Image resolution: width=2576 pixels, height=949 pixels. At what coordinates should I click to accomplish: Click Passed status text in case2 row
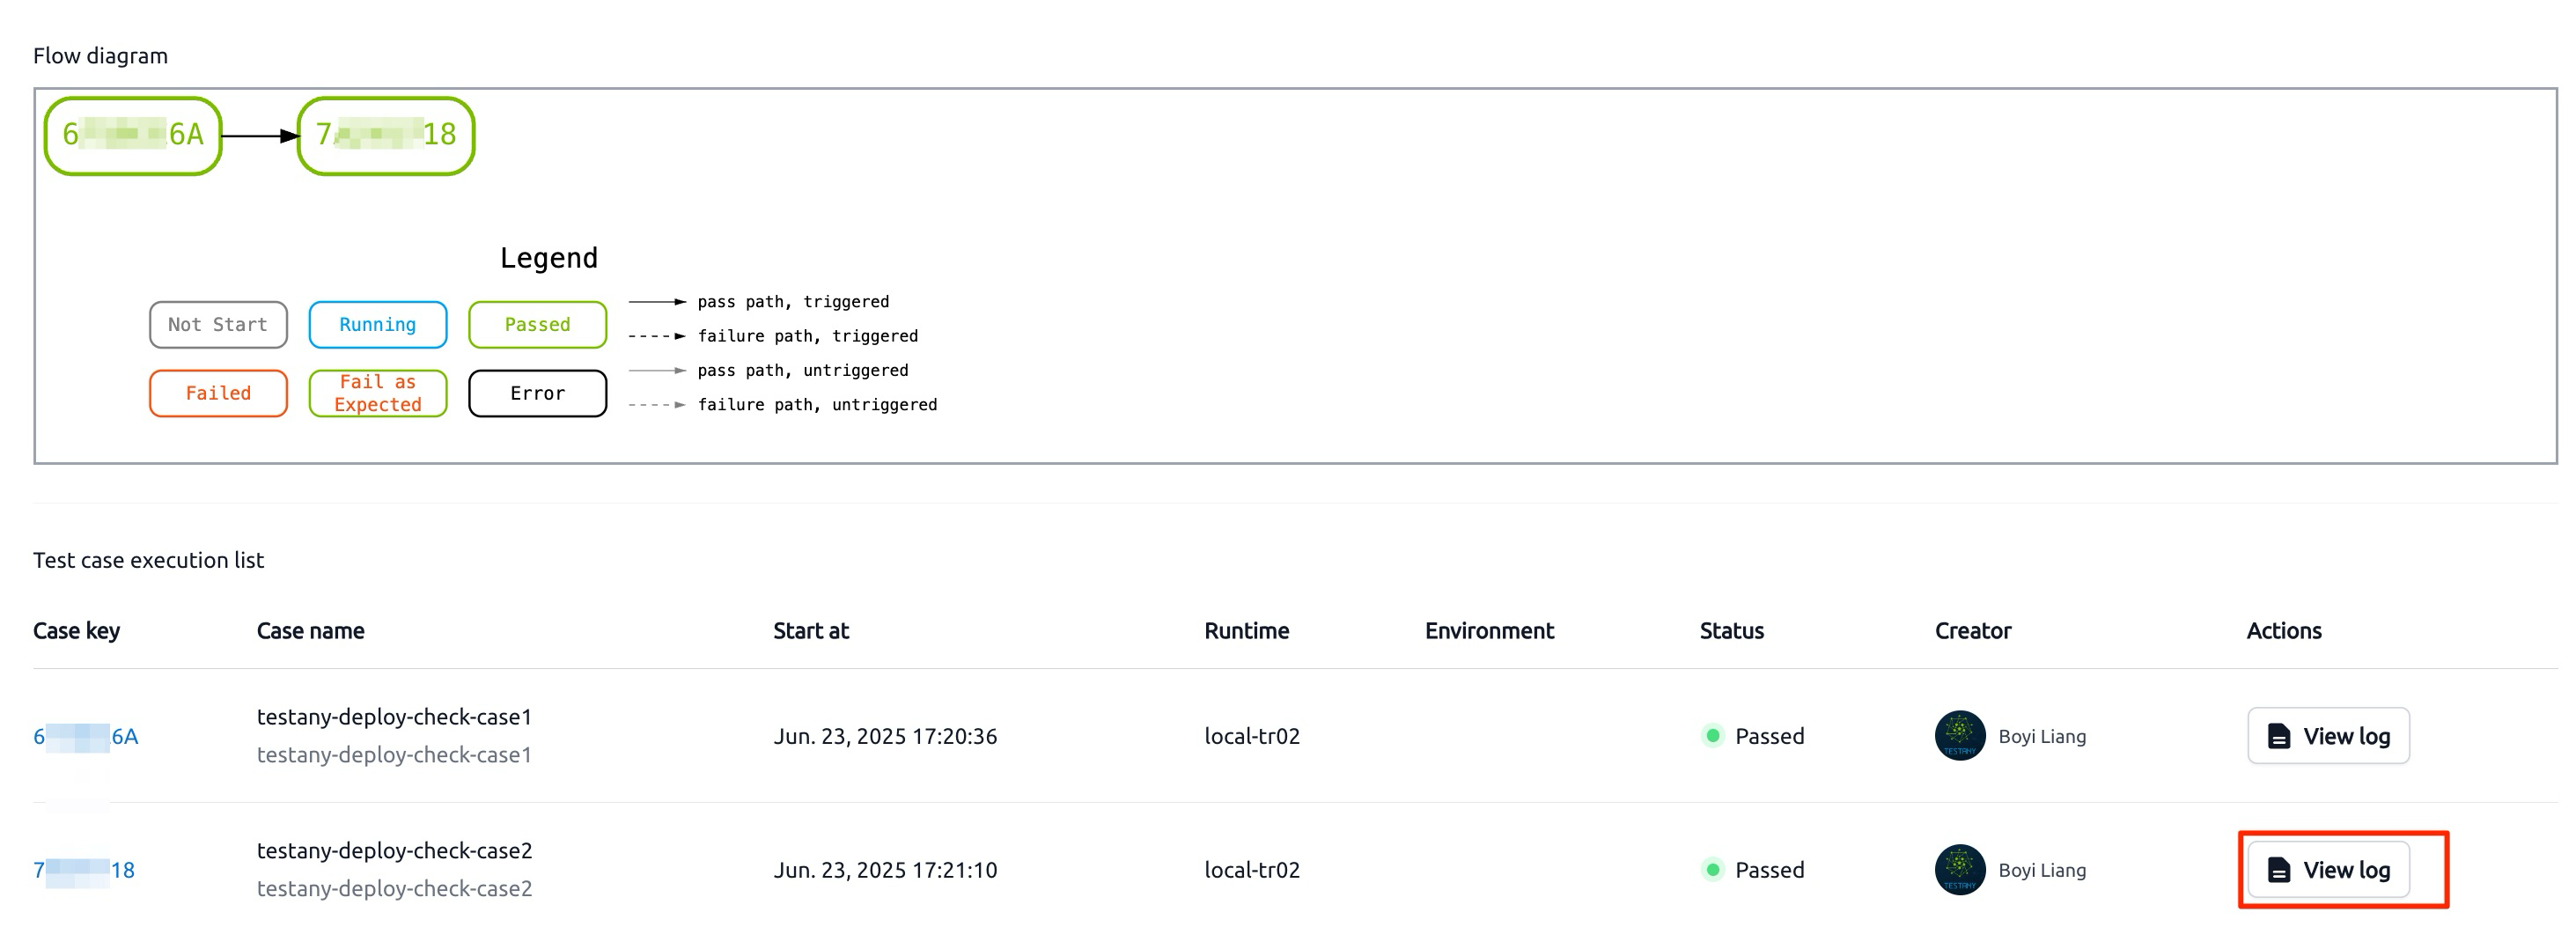point(1770,870)
